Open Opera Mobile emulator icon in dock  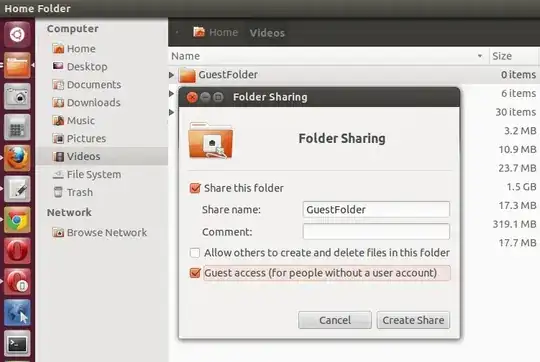point(17,282)
